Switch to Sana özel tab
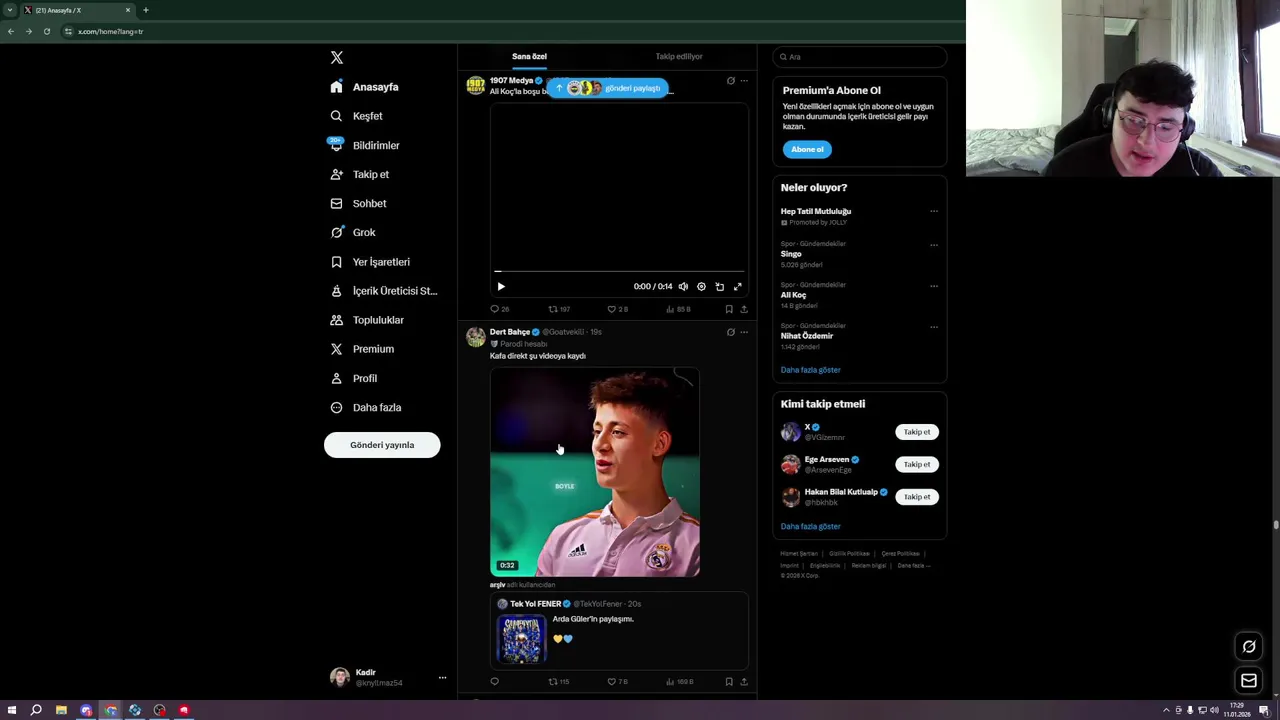This screenshot has height=720, width=1280. [x=530, y=56]
